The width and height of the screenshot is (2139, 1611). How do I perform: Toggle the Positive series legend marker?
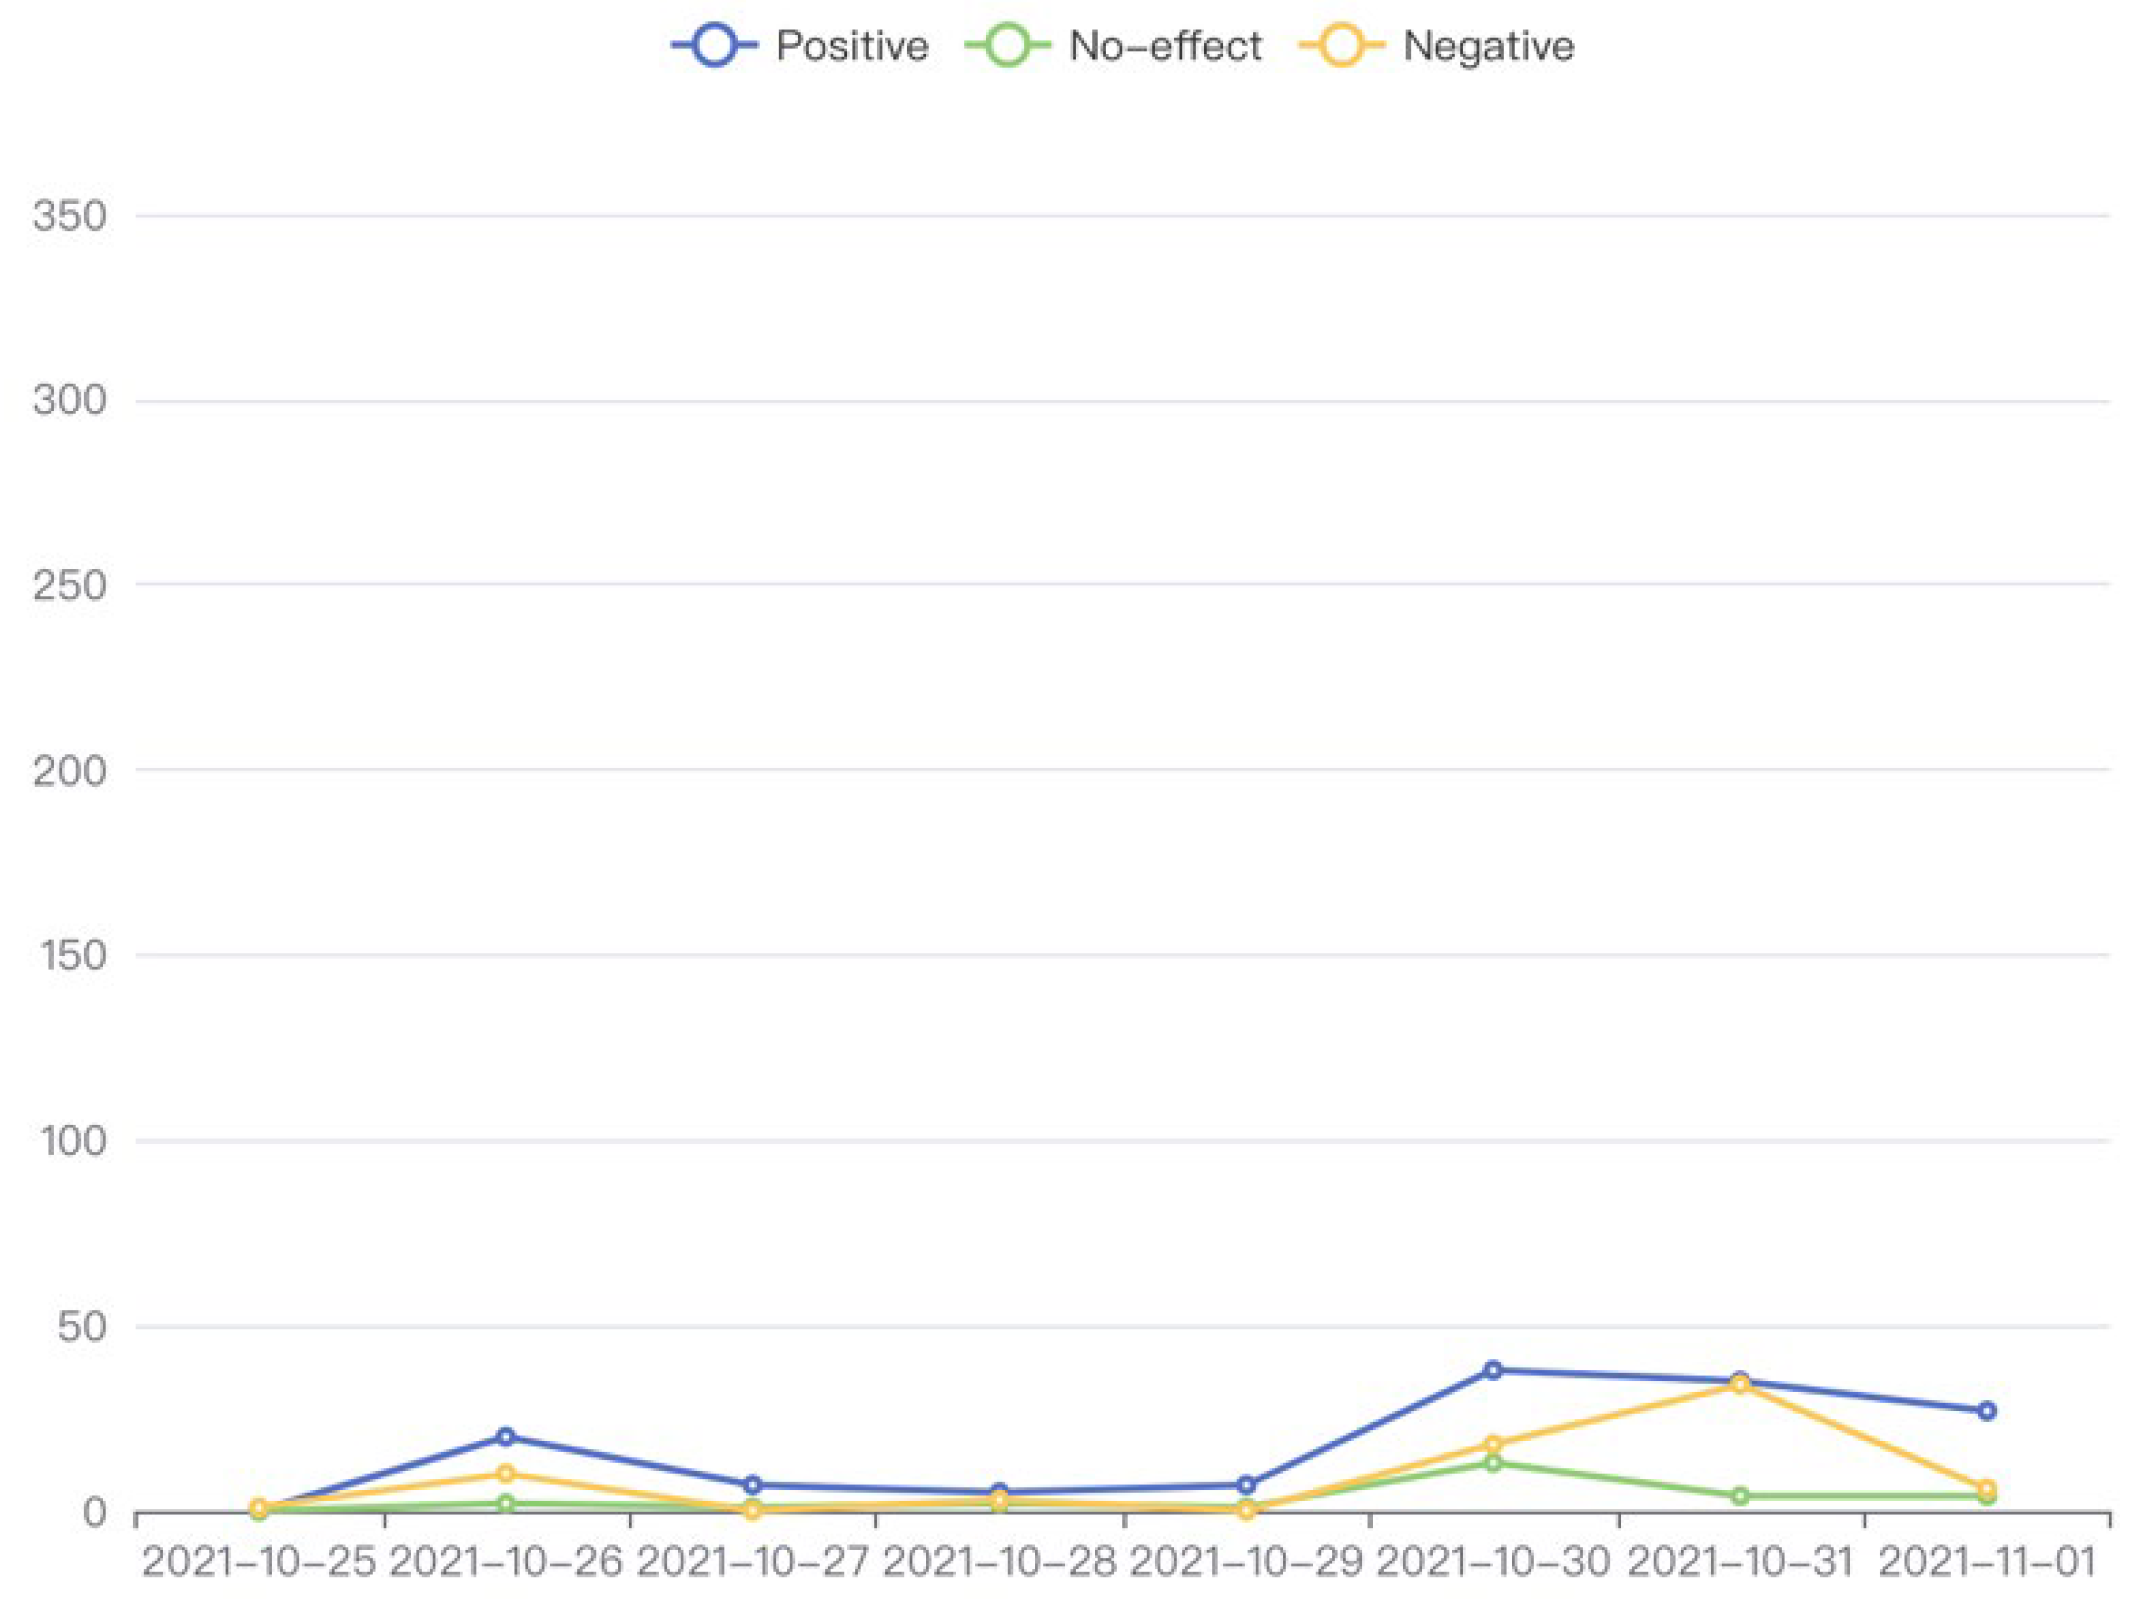[713, 46]
